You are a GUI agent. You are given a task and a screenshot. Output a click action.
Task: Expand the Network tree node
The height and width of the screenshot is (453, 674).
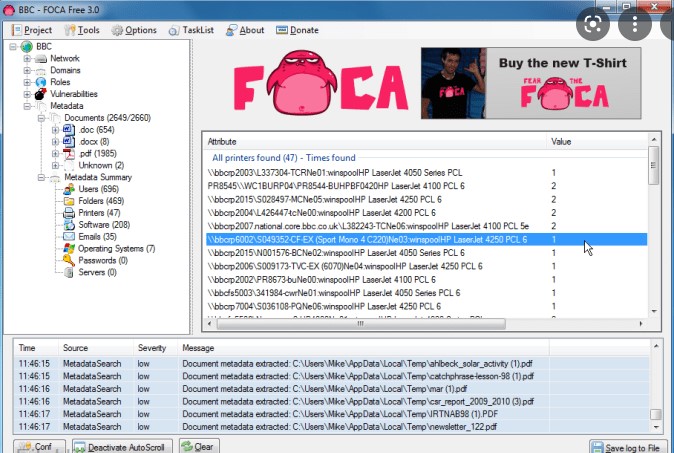(x=27, y=58)
